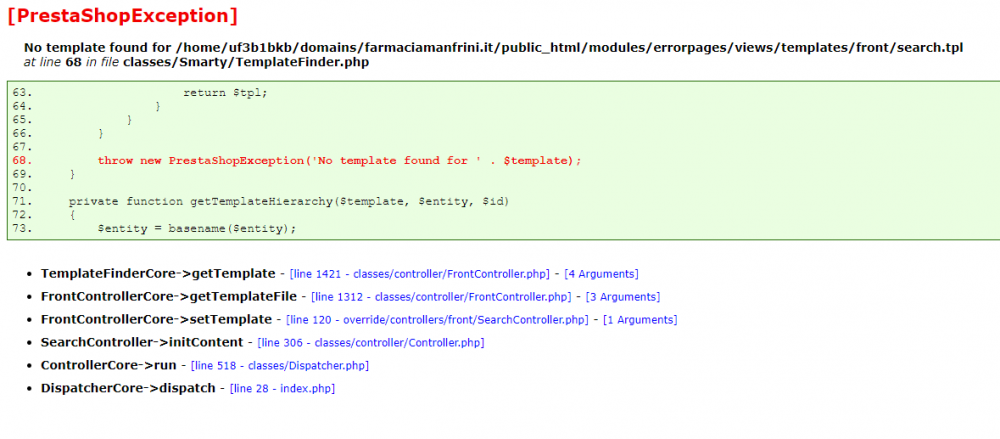This screenshot has width=1000, height=439.
Task: Open the line 518 Dispatcher.php link
Action: tap(279, 366)
